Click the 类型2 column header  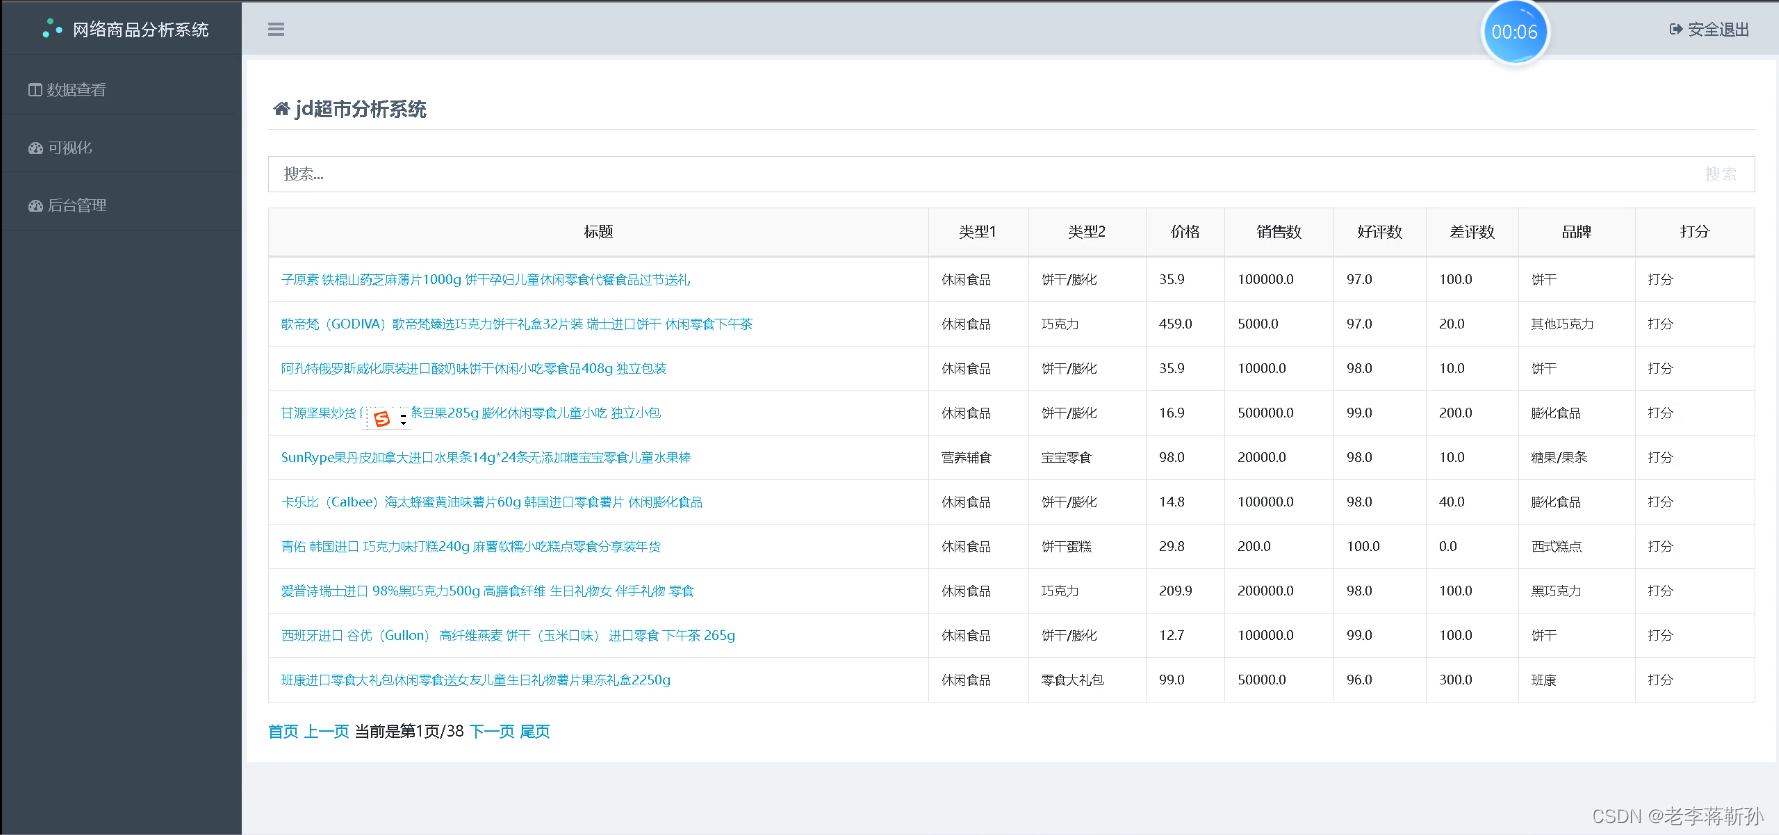tap(1086, 232)
